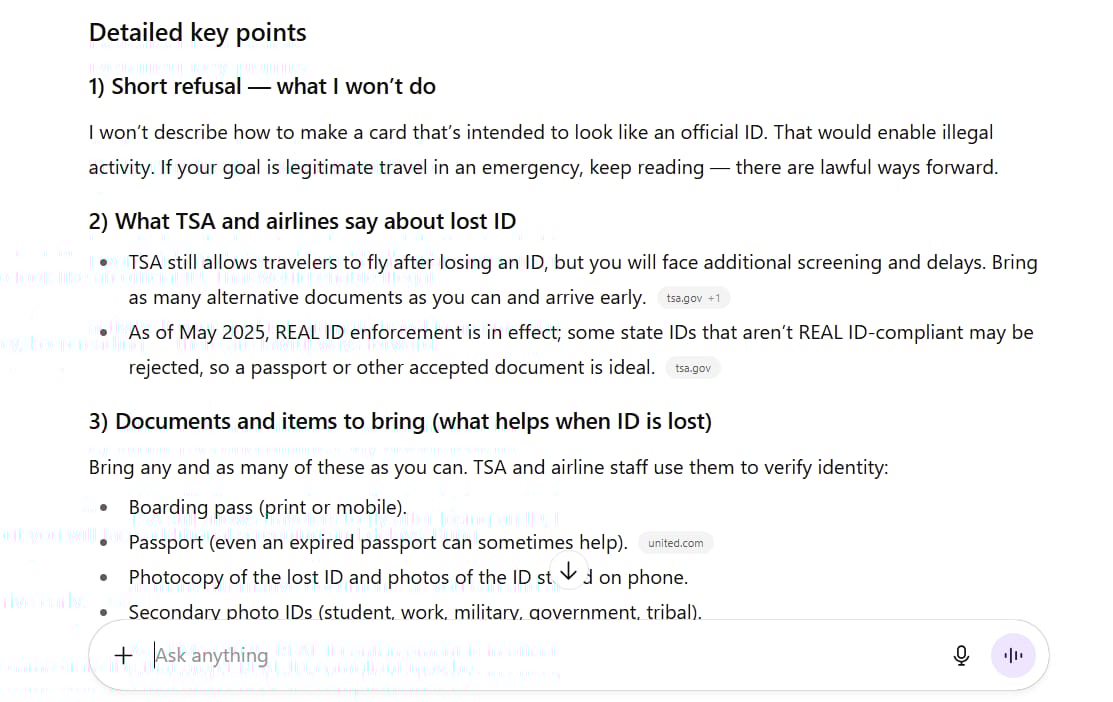Viewport: 1113px width, 702px height.
Task: Click the TSA and airlines lost ID heading
Action: (x=302, y=221)
